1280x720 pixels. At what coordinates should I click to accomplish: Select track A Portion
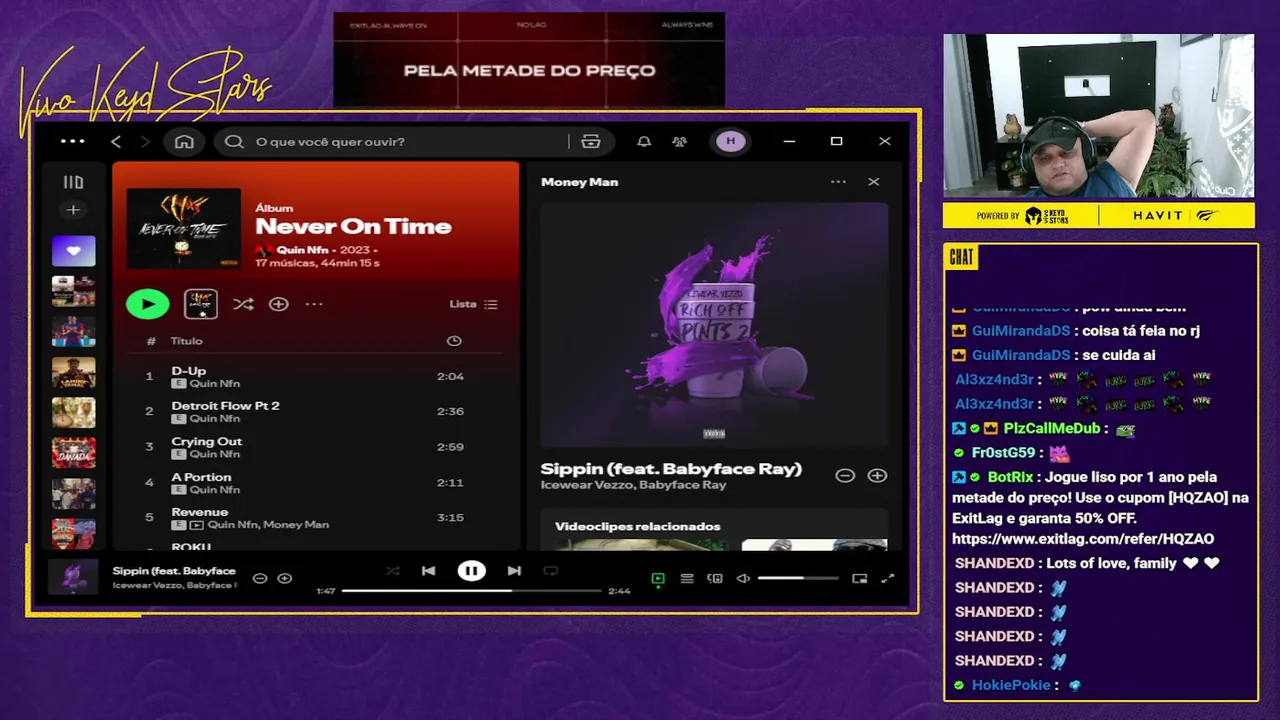317,483
